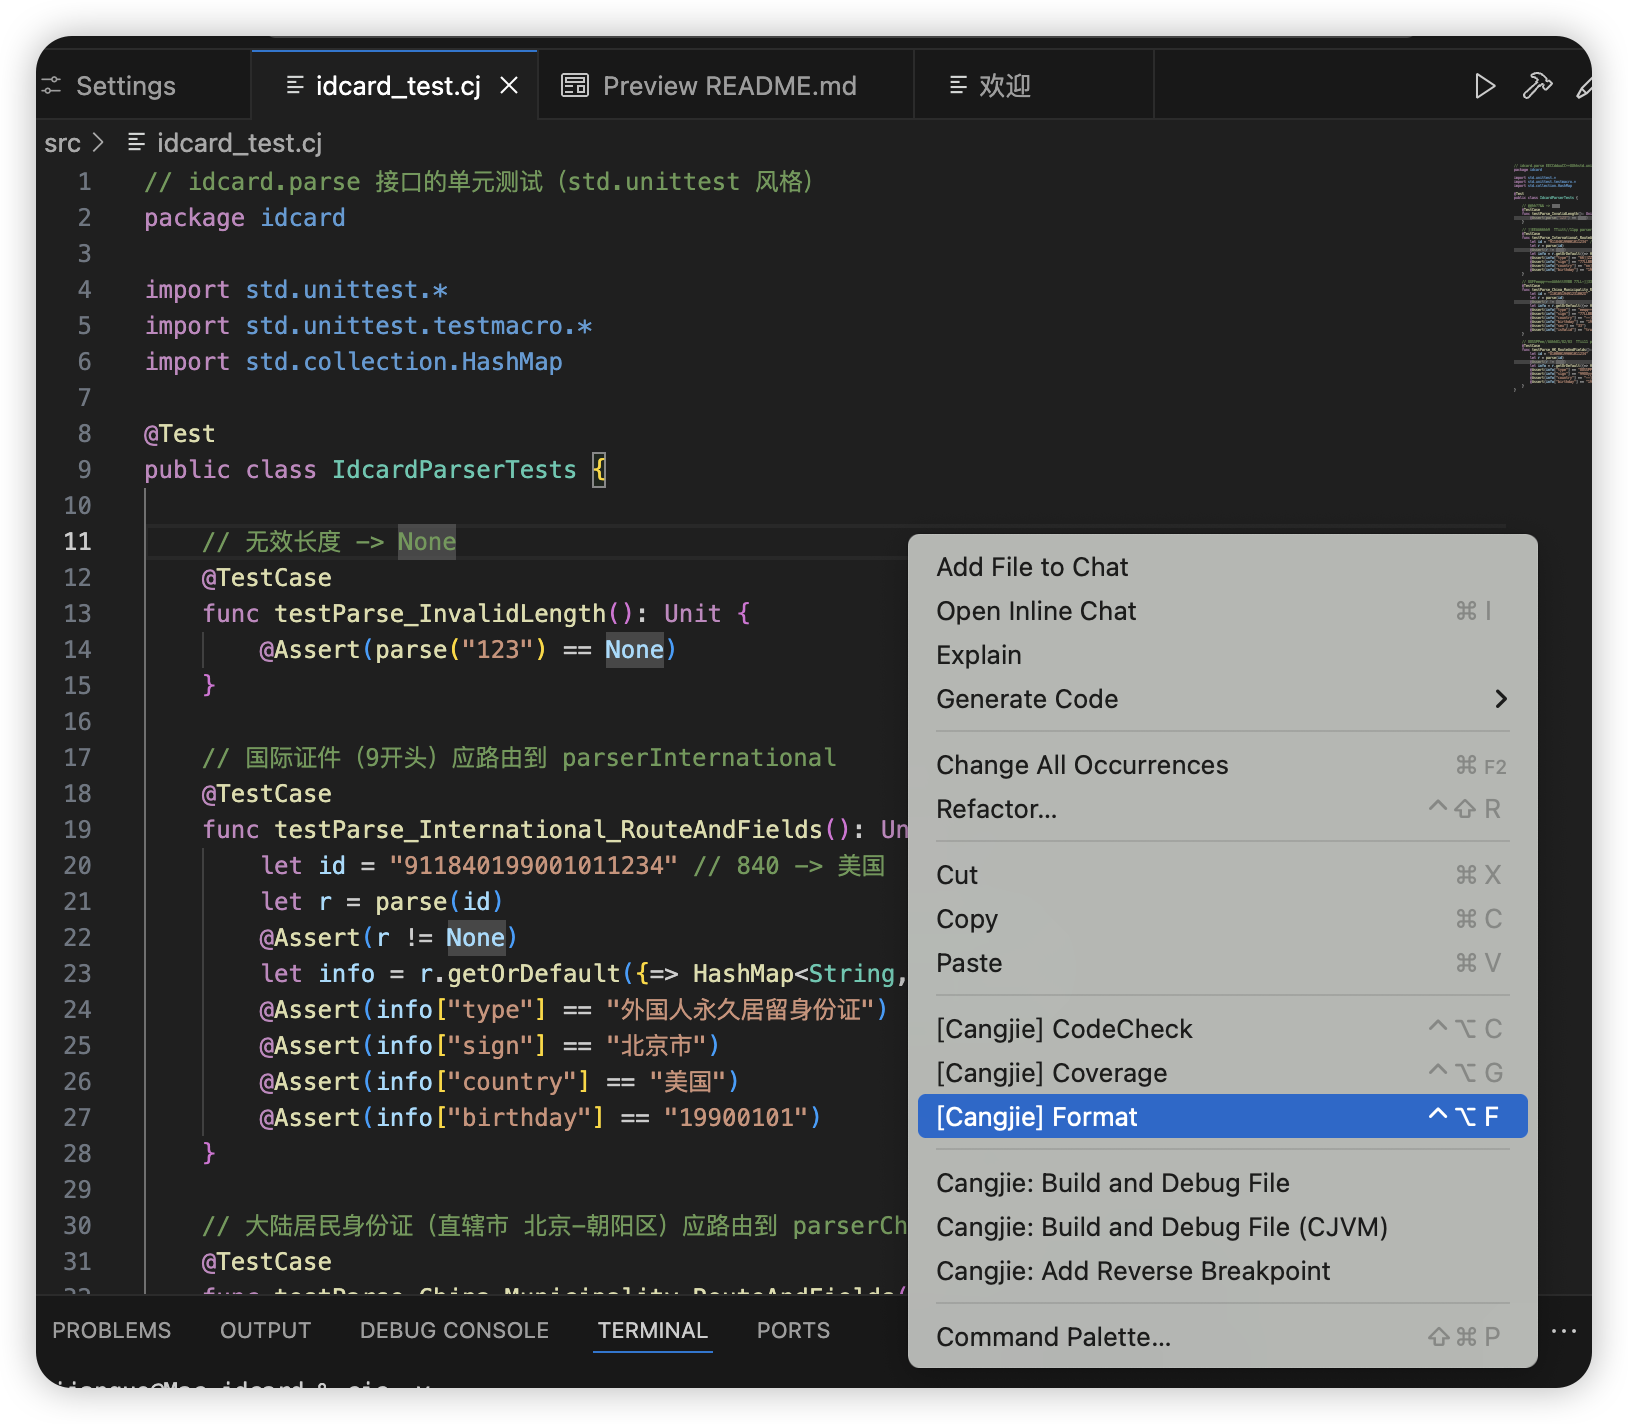Choose Cangjie: Build and Debug File
This screenshot has width=1628, height=1424.
[x=1222, y=1183]
